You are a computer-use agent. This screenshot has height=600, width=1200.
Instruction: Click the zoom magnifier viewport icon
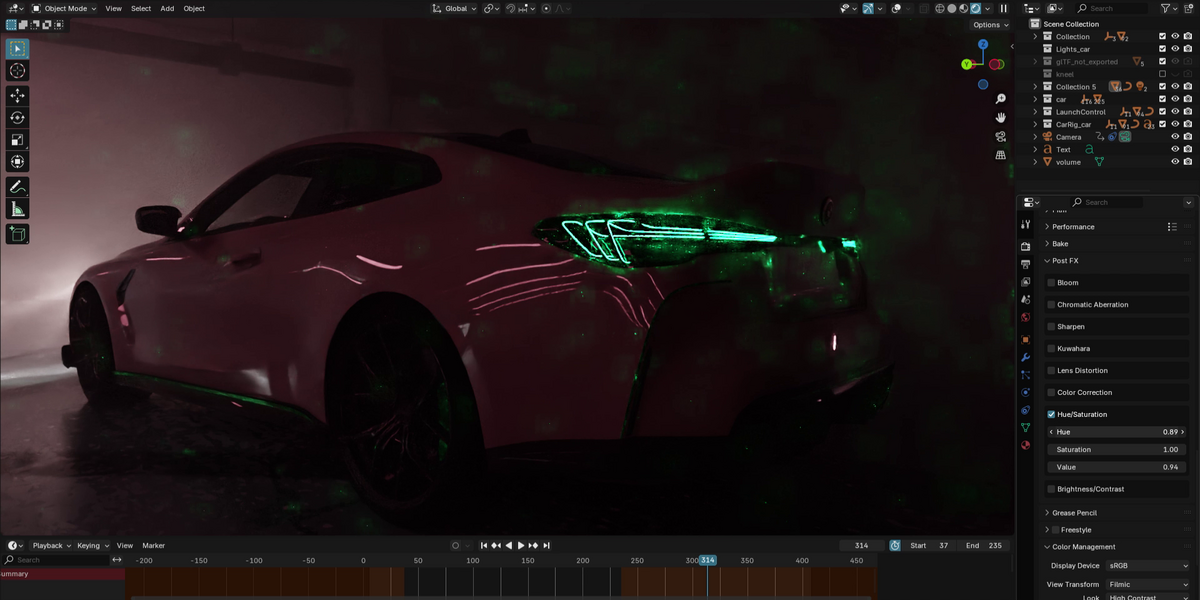click(1000, 99)
